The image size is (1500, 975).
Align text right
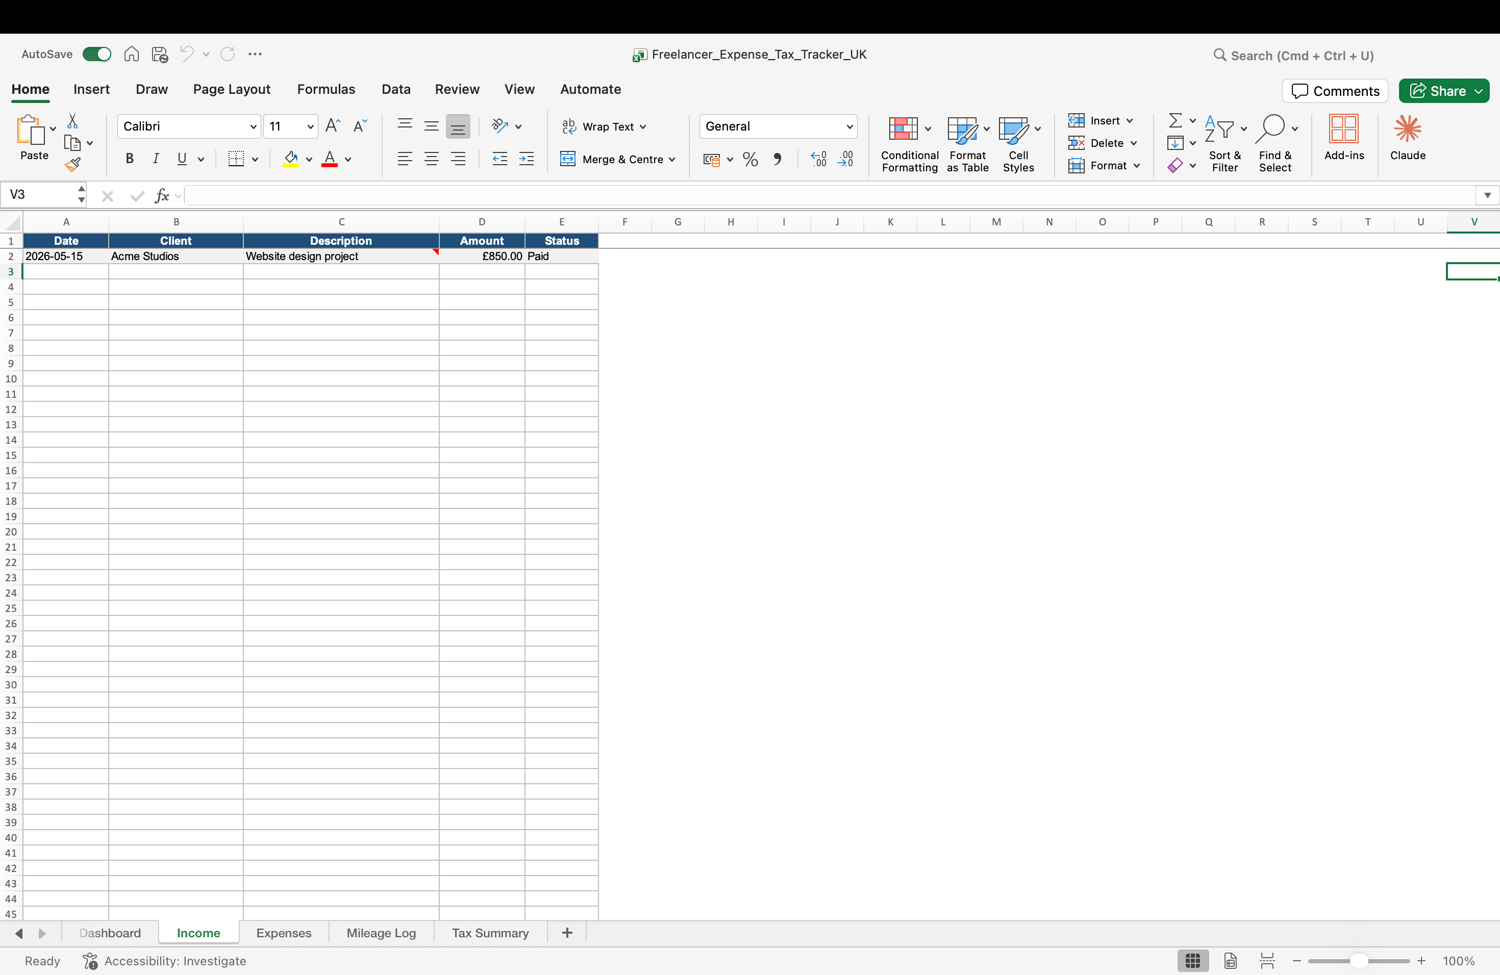tap(458, 159)
